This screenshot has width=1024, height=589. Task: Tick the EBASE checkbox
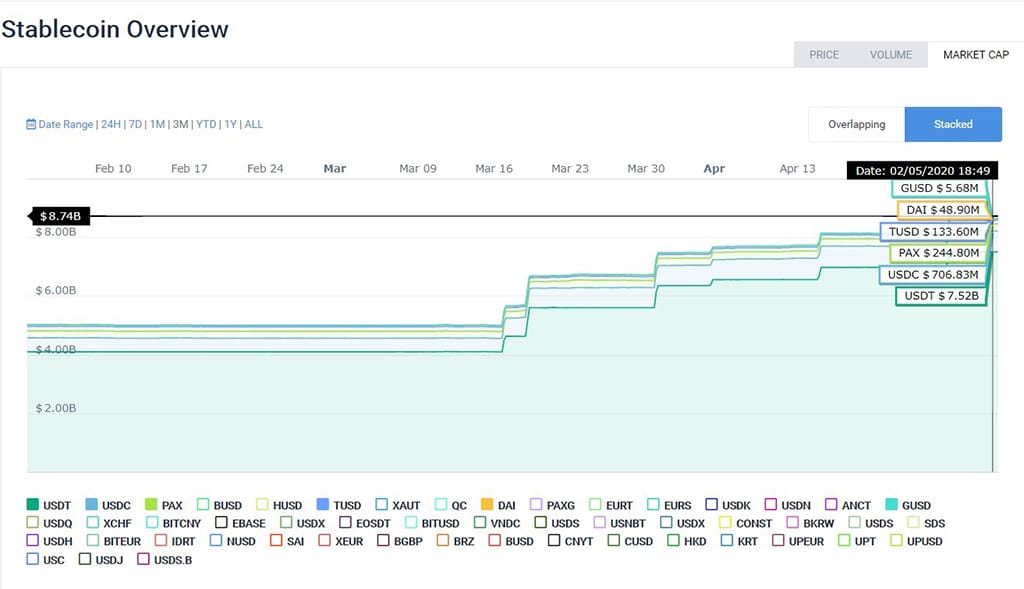(x=221, y=522)
